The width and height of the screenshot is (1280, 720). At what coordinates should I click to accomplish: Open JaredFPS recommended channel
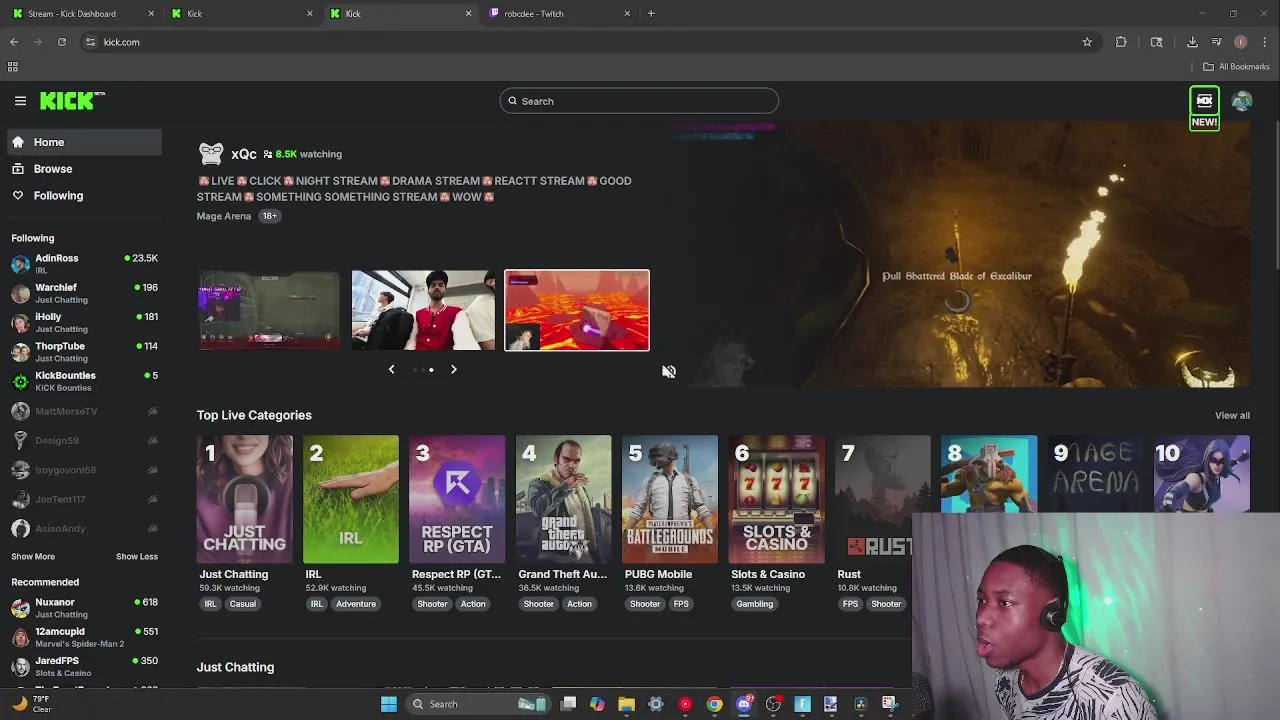pyautogui.click(x=84, y=666)
